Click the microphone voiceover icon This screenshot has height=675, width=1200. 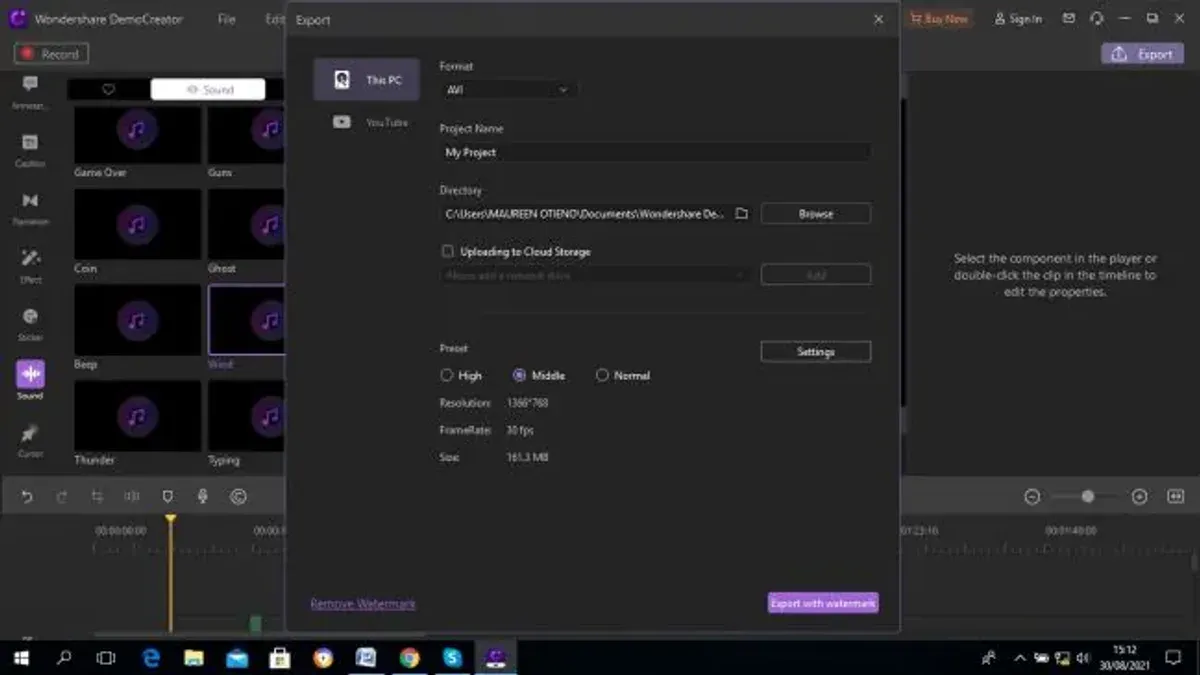(203, 497)
